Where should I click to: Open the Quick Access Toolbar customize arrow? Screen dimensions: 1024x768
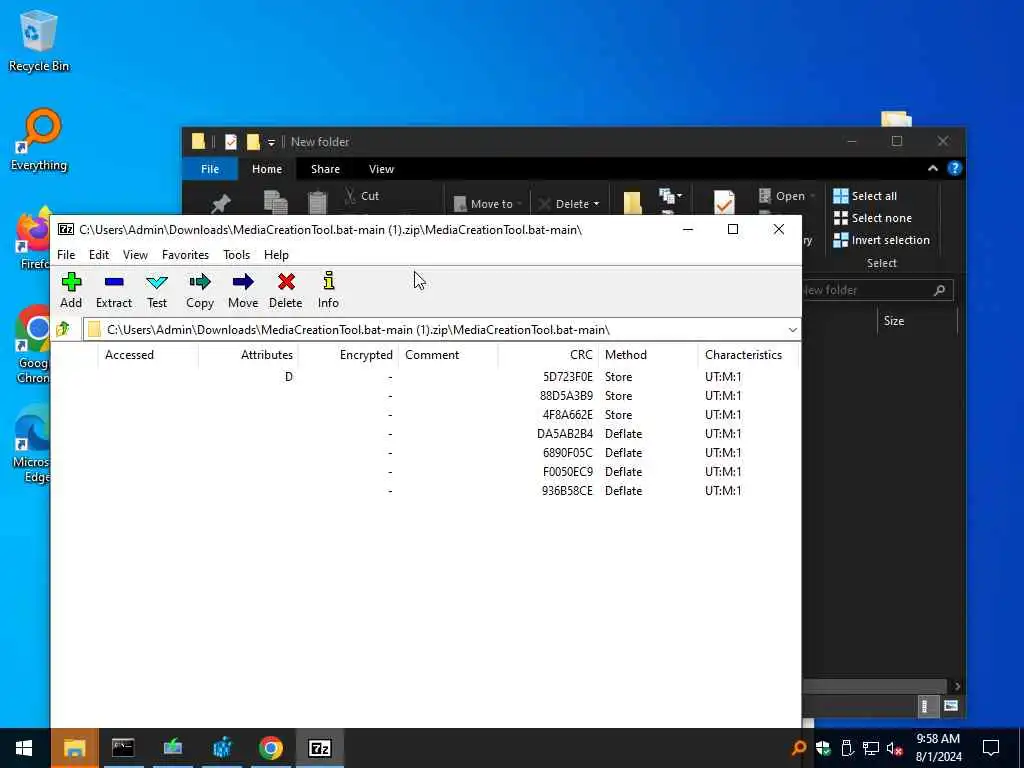tap(271, 142)
